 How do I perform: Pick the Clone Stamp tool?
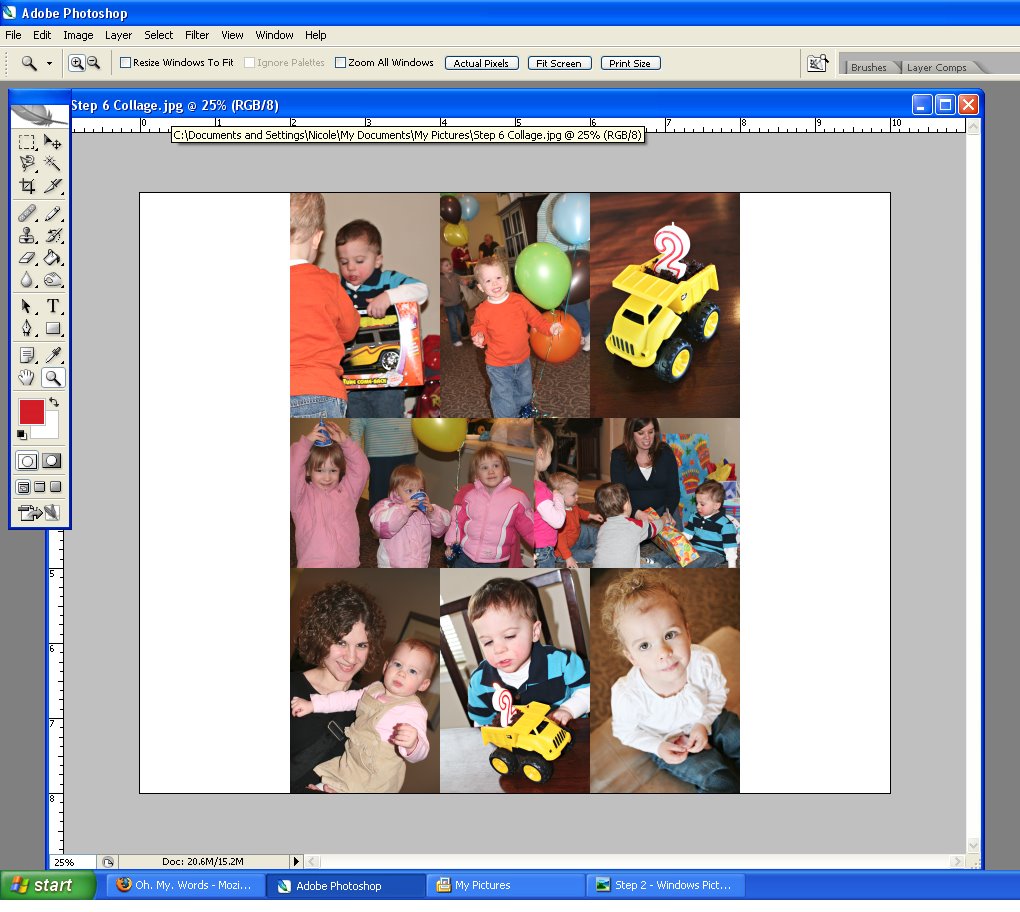click(x=28, y=236)
